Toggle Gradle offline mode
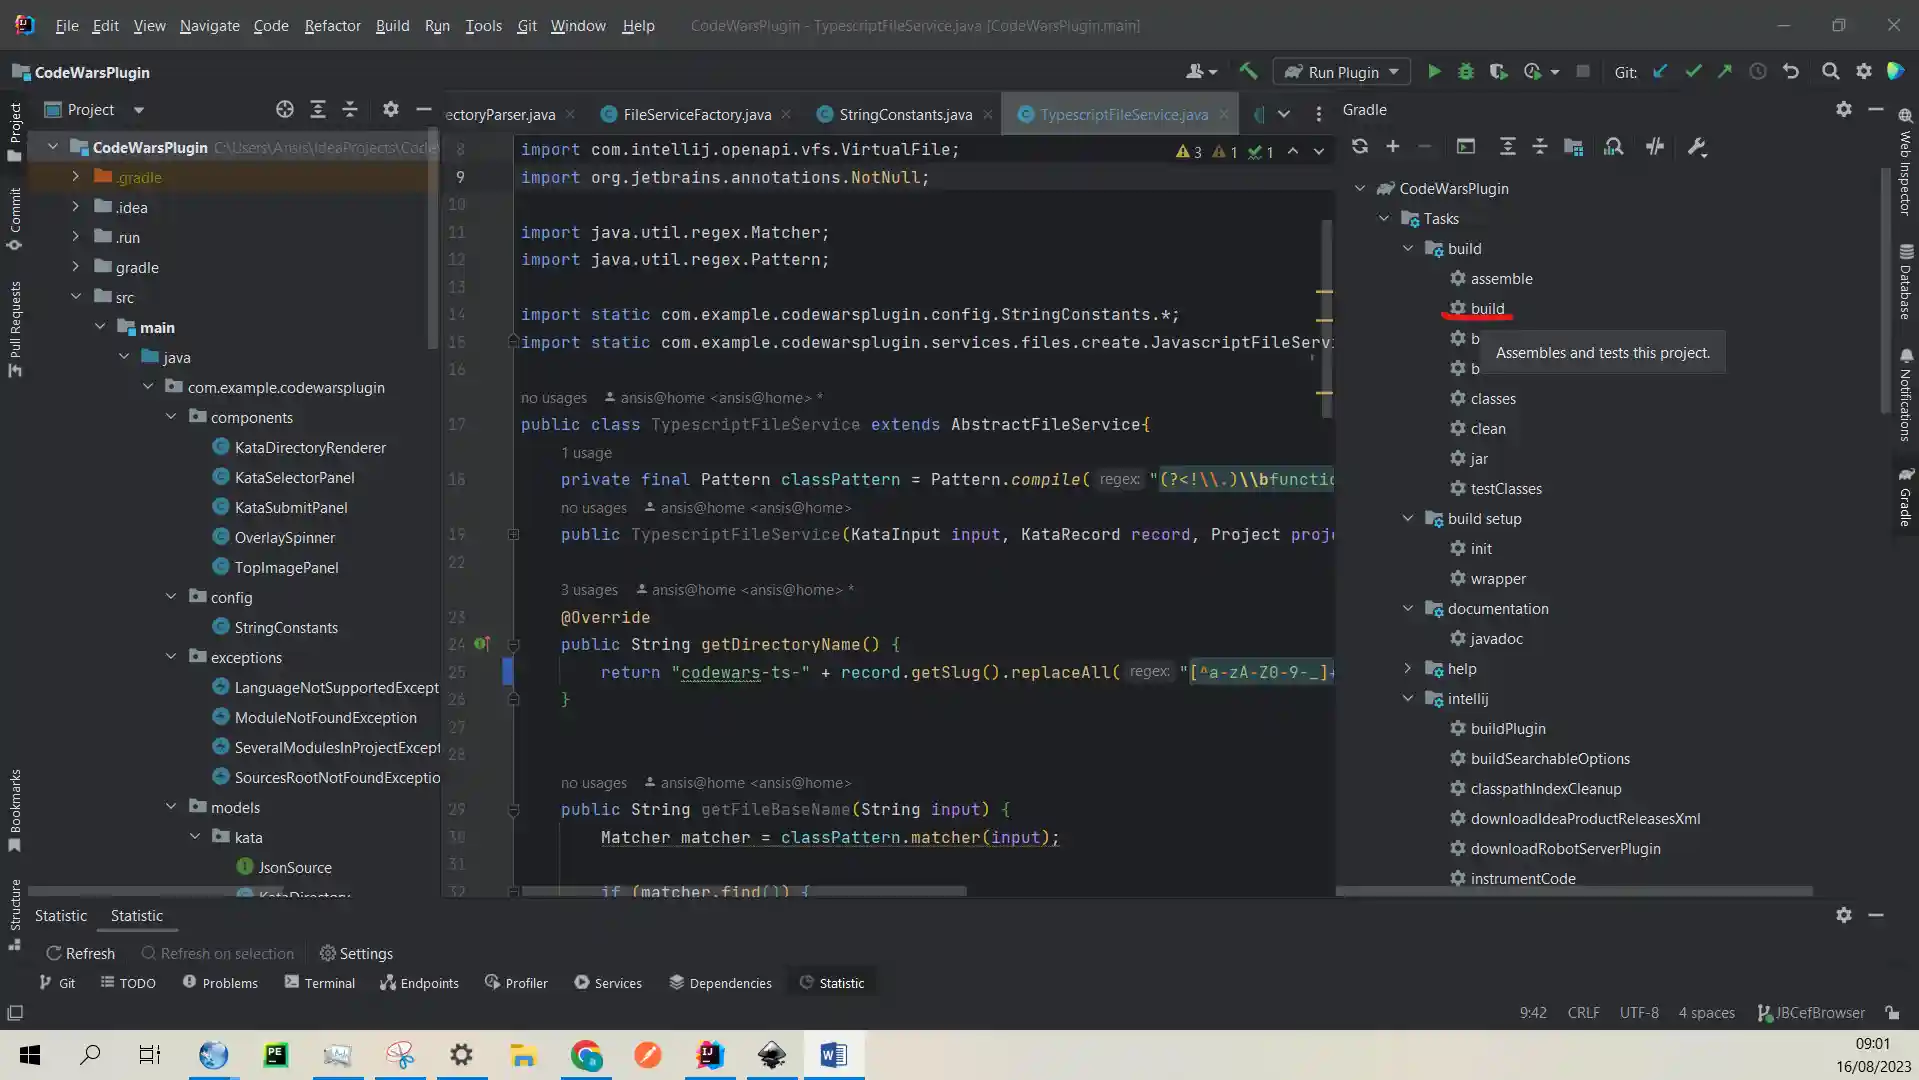Screen dimensions: 1919x1080 tap(1655, 147)
